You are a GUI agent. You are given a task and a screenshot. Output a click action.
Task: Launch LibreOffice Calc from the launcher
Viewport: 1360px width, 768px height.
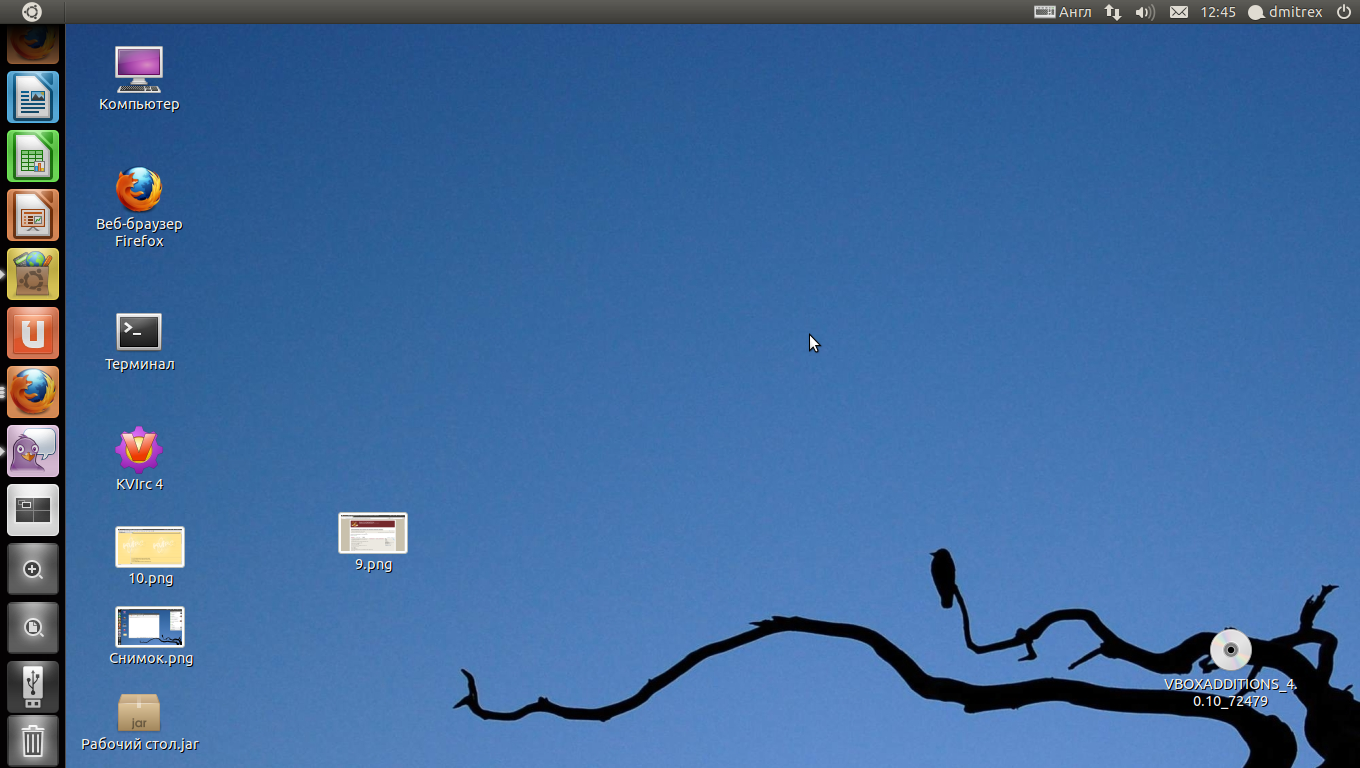click(x=33, y=156)
